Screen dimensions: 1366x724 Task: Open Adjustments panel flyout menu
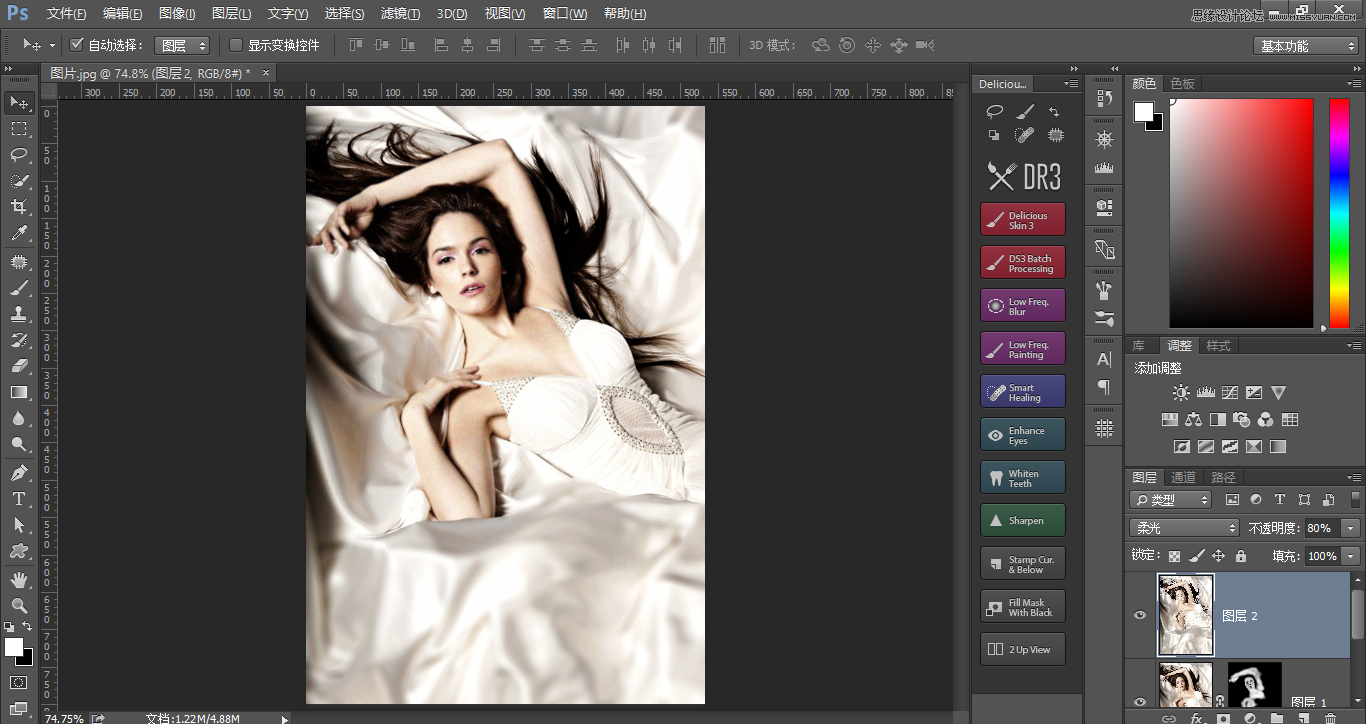click(1354, 345)
